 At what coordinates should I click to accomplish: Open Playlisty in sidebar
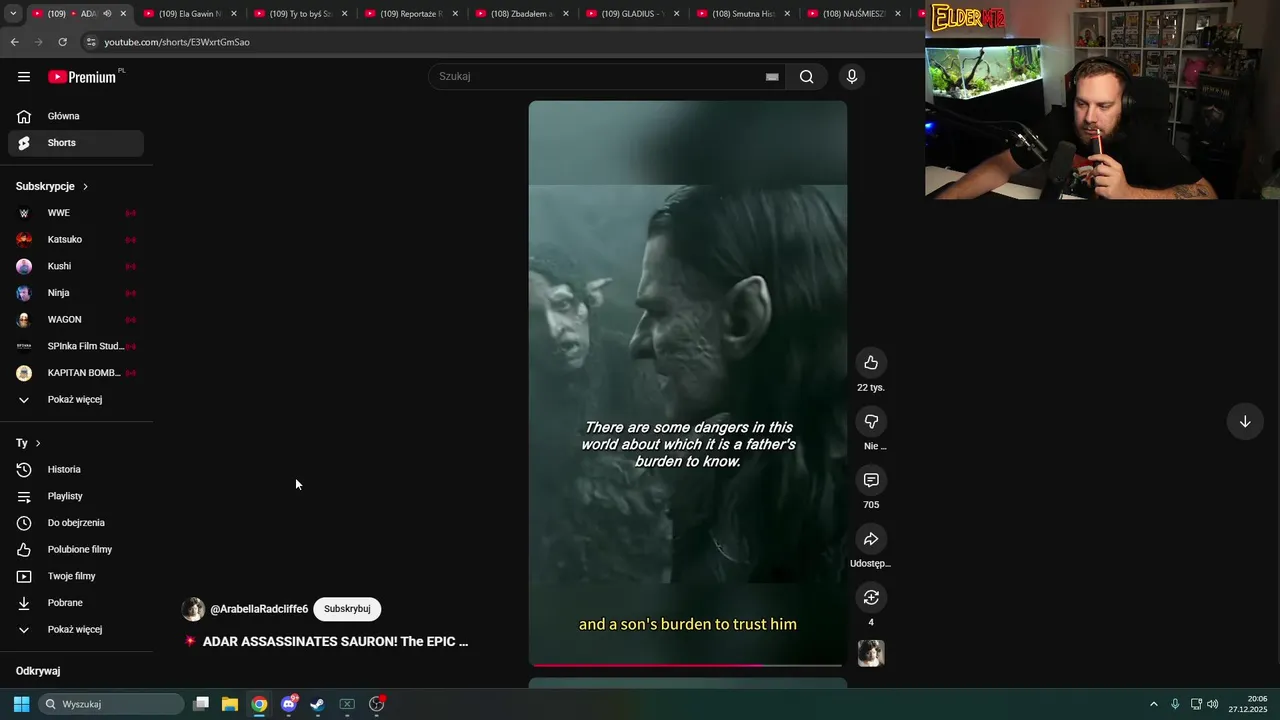pyautogui.click(x=76, y=496)
